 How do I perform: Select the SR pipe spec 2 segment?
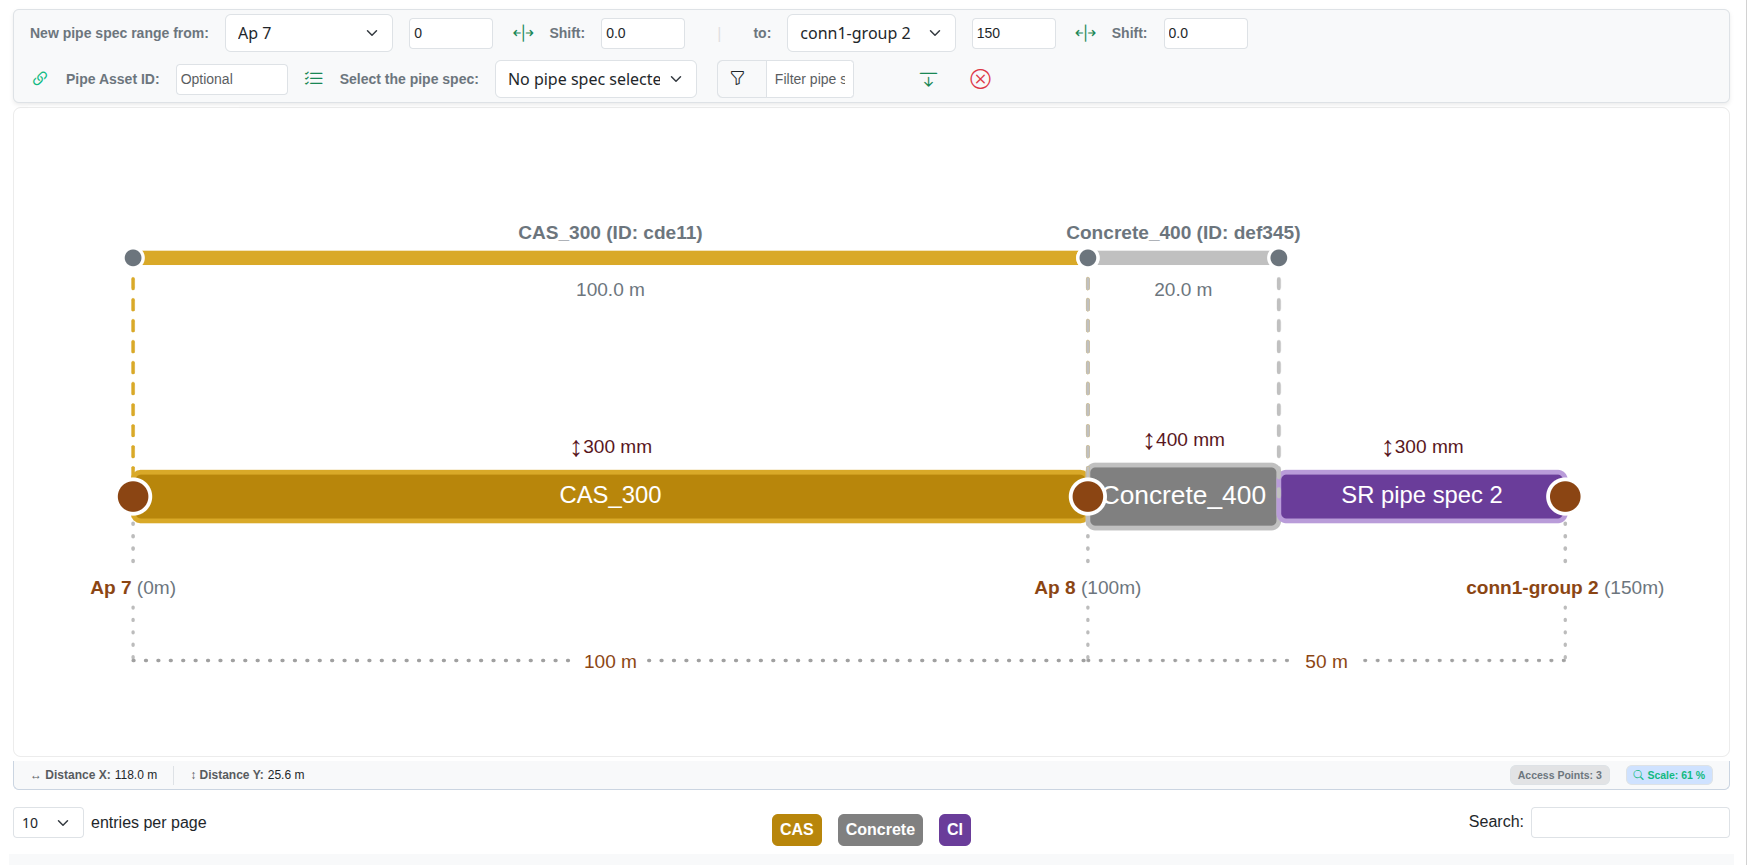1421,496
